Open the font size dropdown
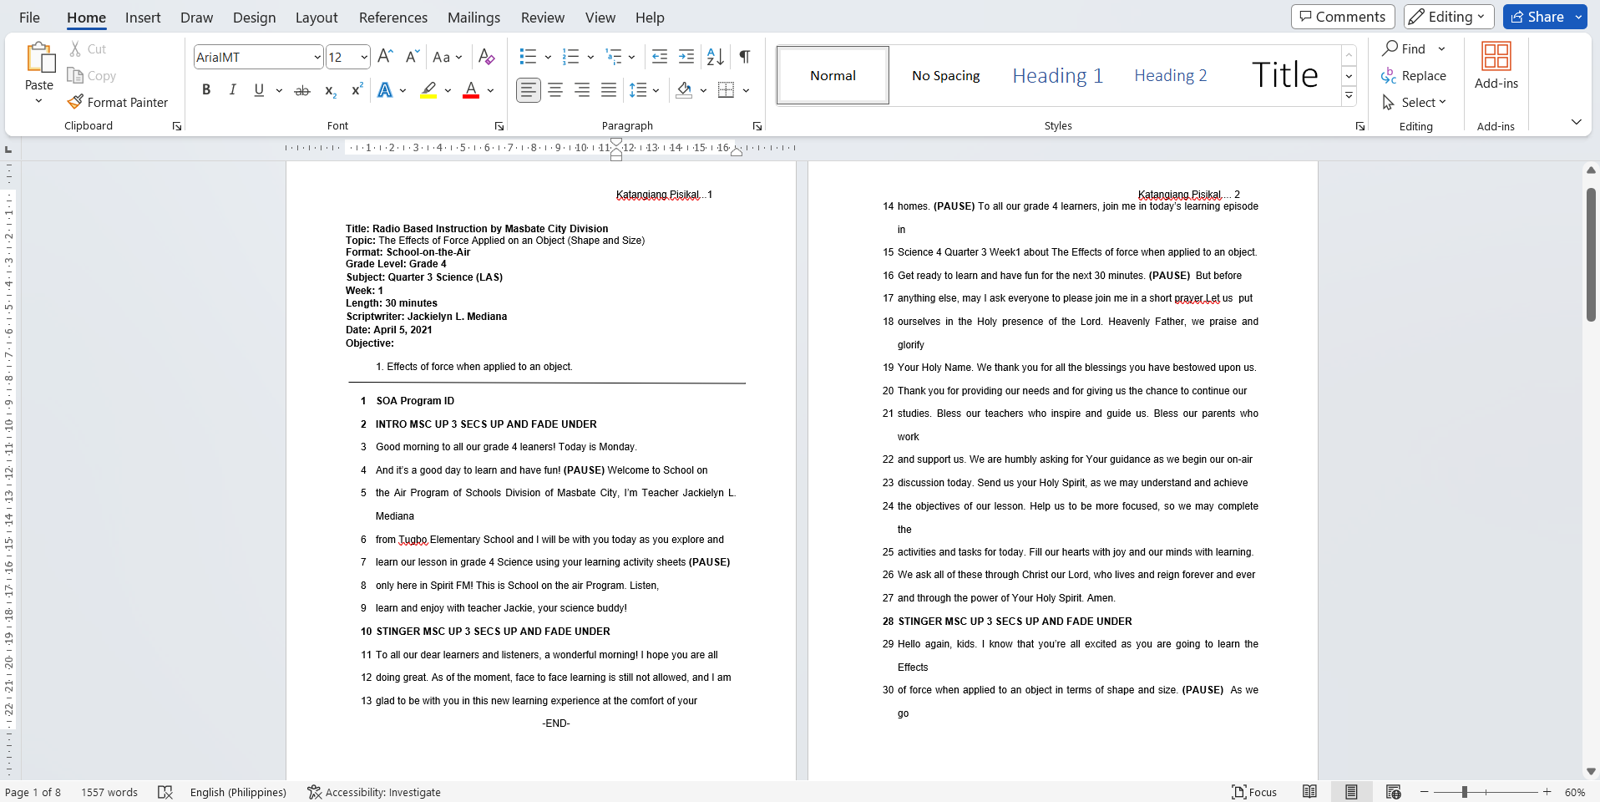This screenshot has width=1600, height=802. [364, 57]
